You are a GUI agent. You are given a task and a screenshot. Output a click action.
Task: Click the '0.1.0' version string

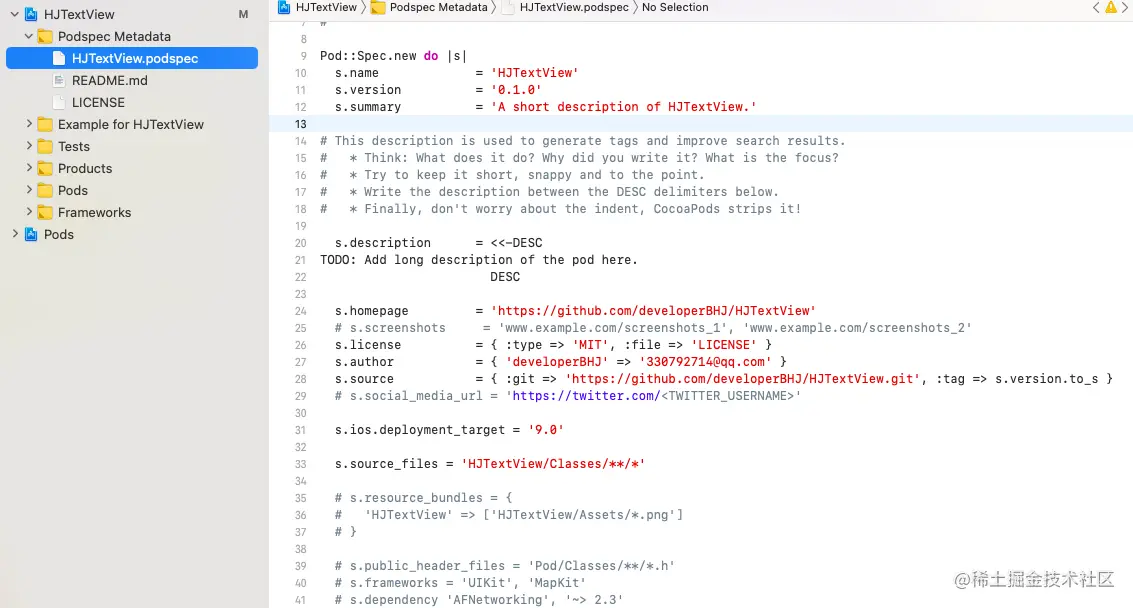coord(516,90)
